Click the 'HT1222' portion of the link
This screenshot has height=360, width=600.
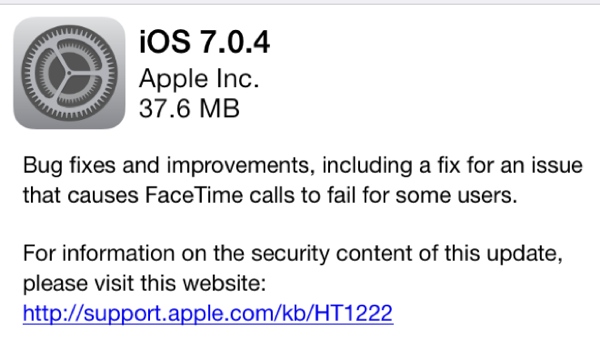click(354, 313)
